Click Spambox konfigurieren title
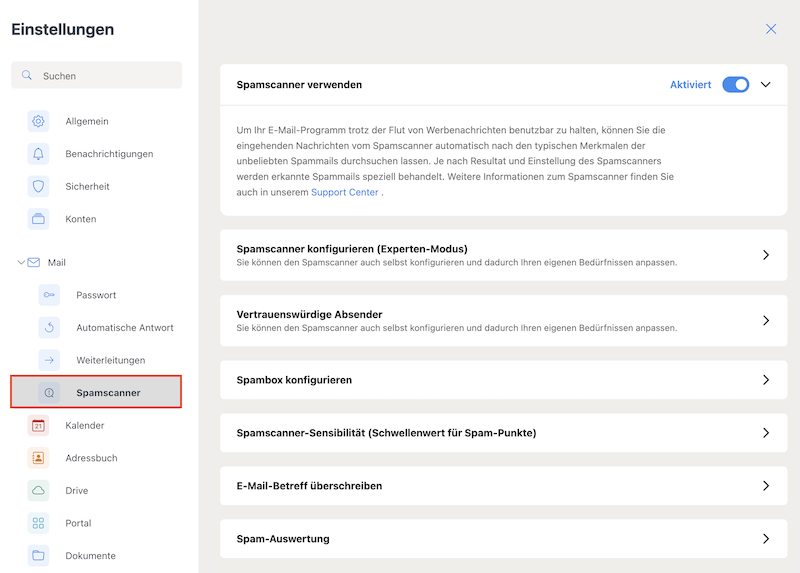This screenshot has width=800, height=573. click(294, 380)
